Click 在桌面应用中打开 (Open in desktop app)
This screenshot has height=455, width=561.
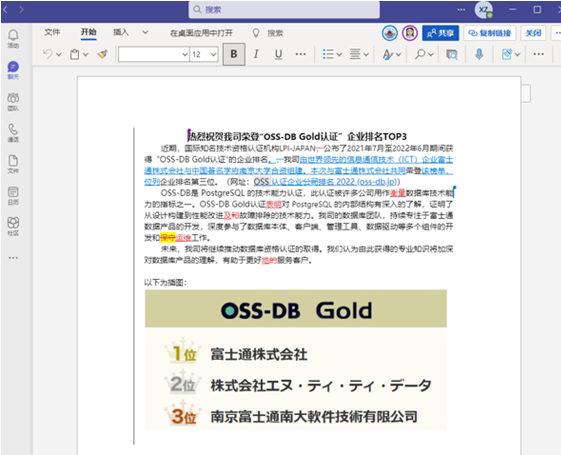pos(201,33)
